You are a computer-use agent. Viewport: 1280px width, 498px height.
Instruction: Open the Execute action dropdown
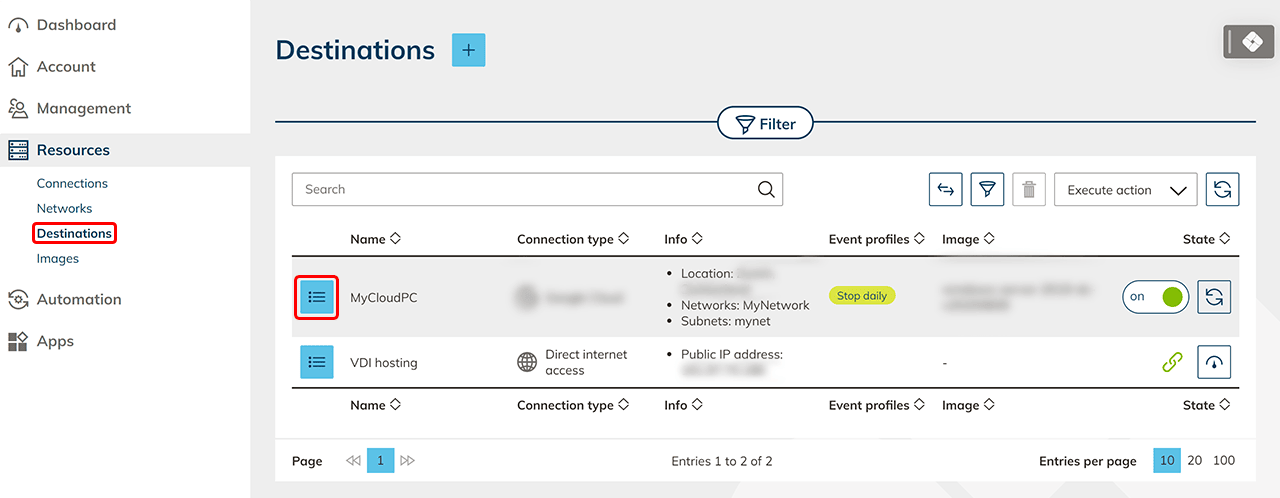[1126, 189]
